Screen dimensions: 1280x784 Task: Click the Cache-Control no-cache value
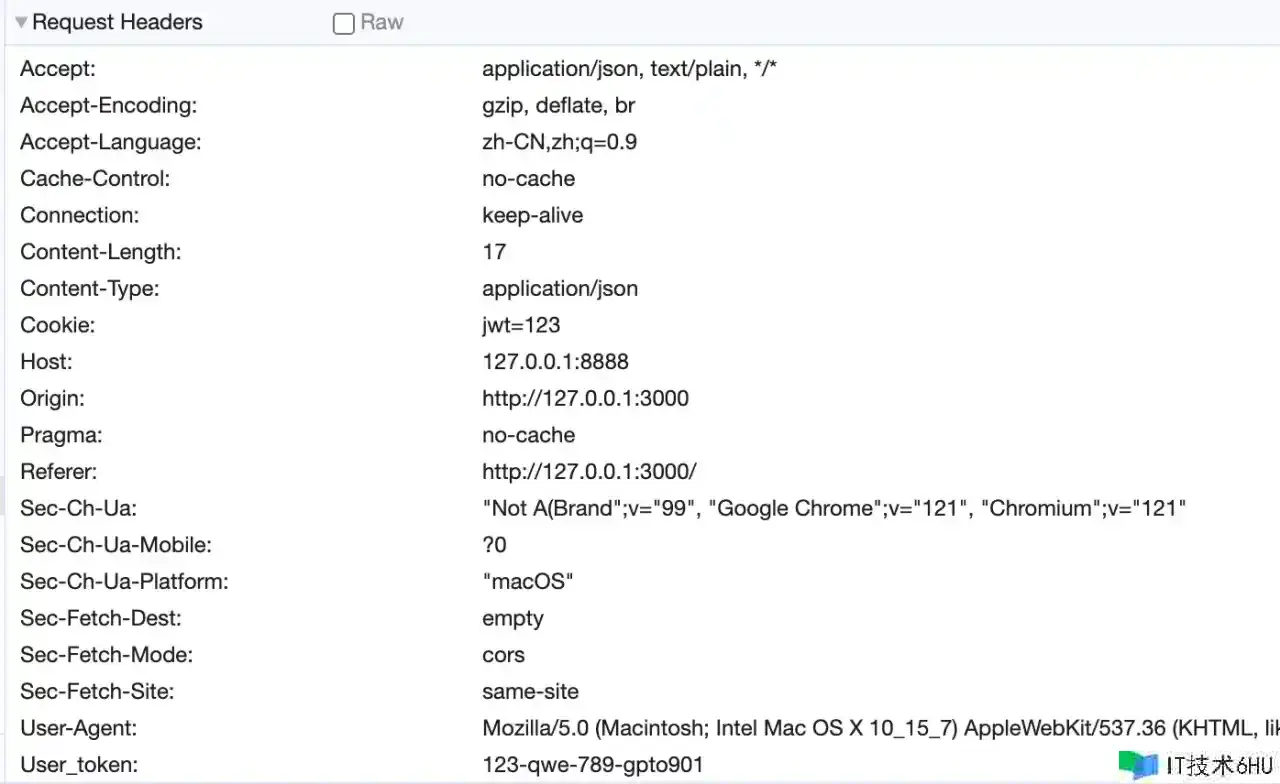click(x=528, y=179)
